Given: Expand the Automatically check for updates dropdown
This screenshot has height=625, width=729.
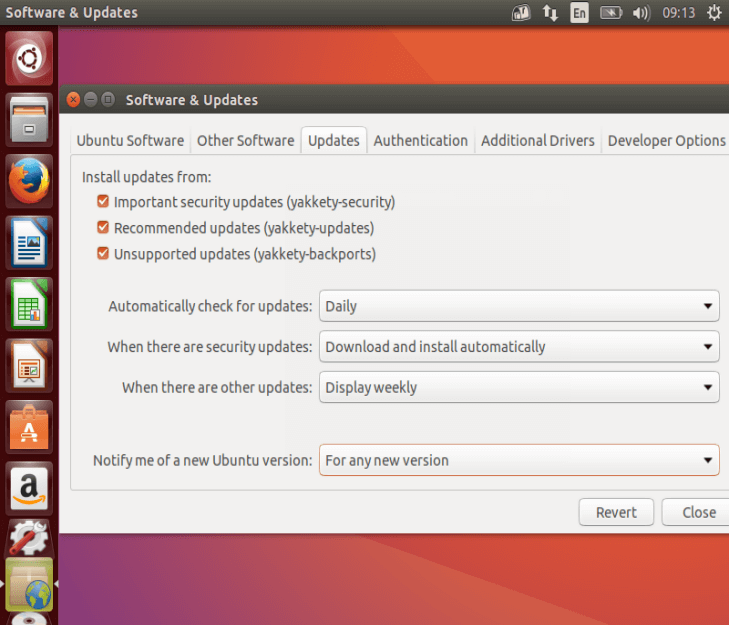Looking at the screenshot, I should [519, 306].
